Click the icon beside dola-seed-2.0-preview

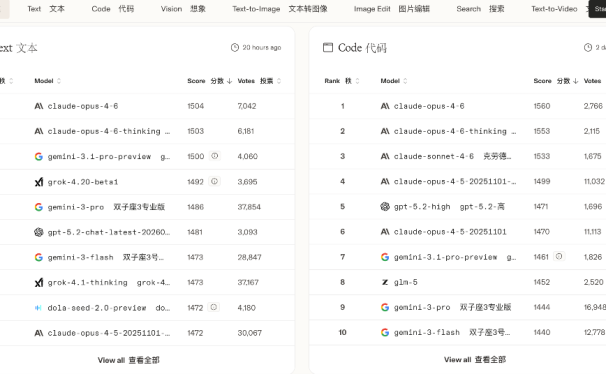[38, 308]
